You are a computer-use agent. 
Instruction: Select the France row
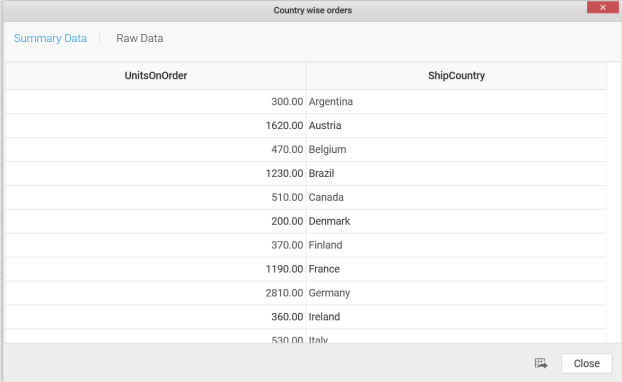306,269
